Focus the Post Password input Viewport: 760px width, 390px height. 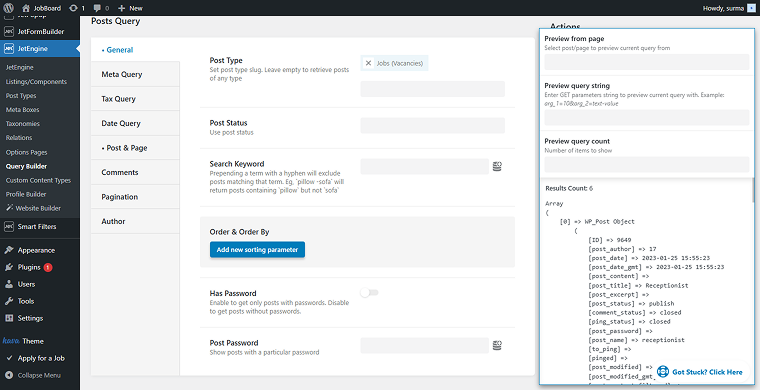click(x=425, y=345)
